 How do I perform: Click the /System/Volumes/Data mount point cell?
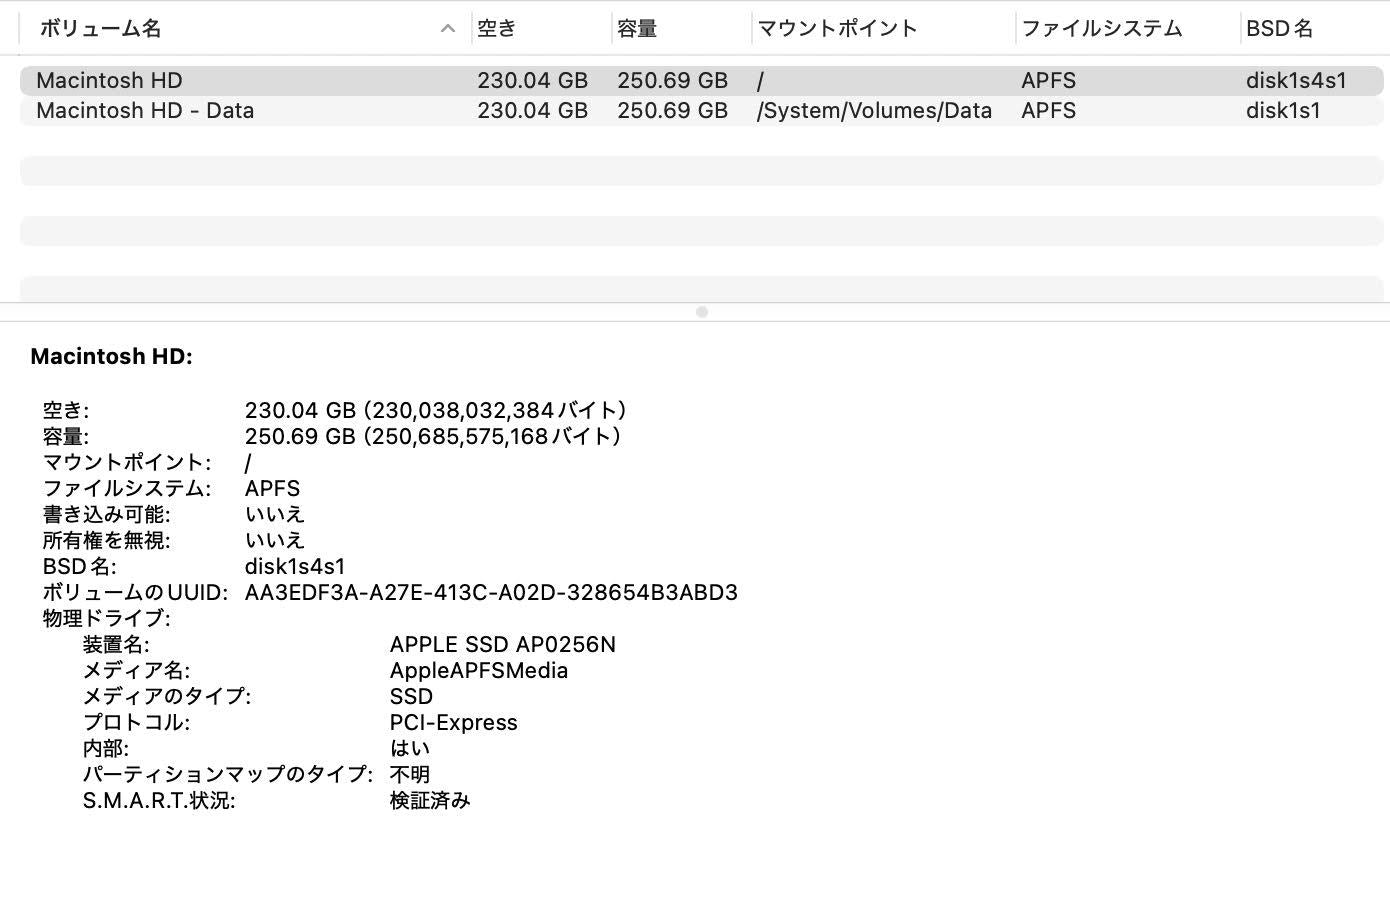(874, 110)
